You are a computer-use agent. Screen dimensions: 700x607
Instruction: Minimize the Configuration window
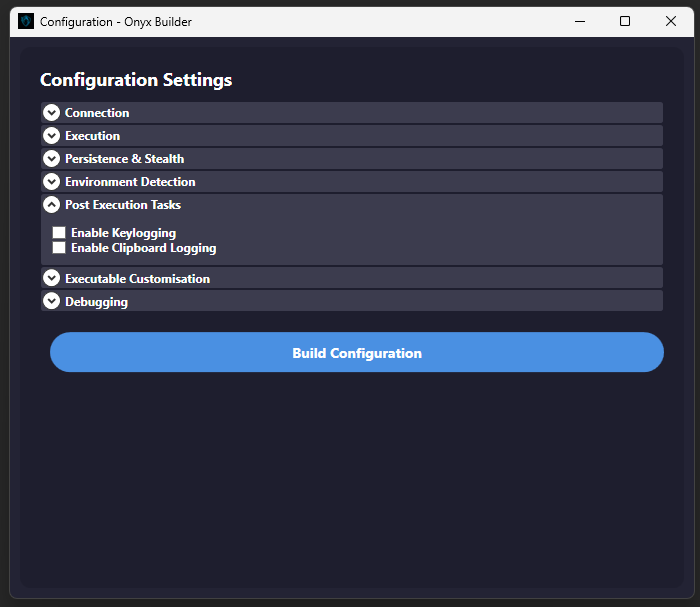point(579,21)
